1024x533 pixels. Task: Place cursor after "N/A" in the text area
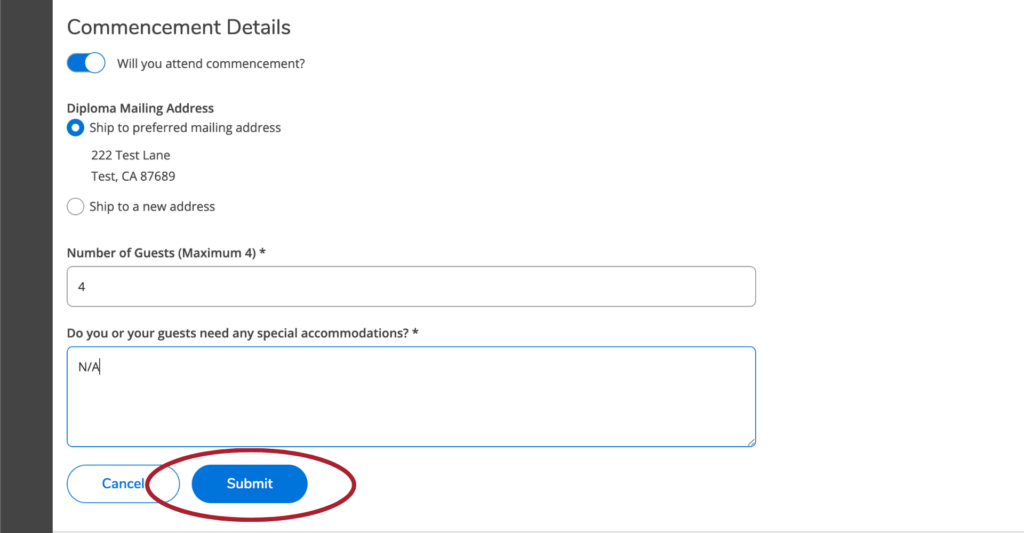pos(102,367)
